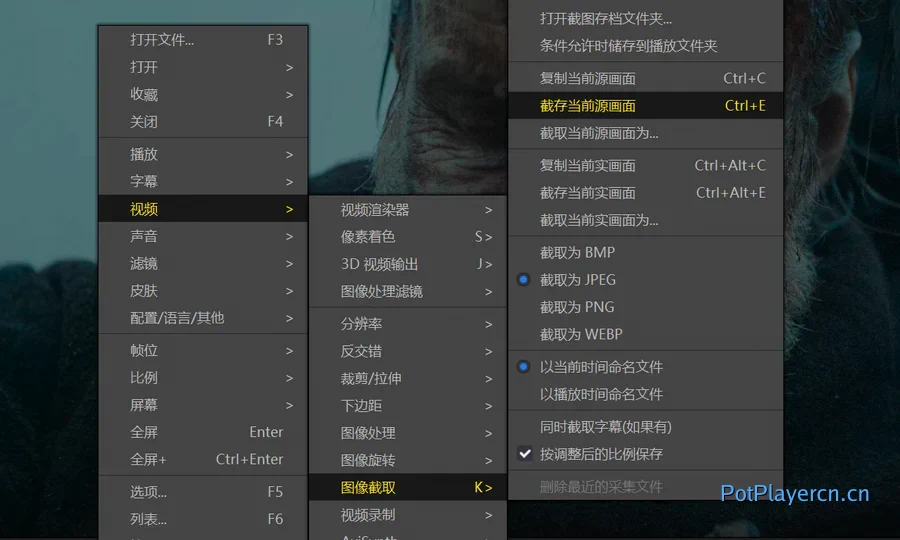Viewport: 900px width, 540px height.
Task: Open the 图像处理 submenu
Action: [408, 433]
